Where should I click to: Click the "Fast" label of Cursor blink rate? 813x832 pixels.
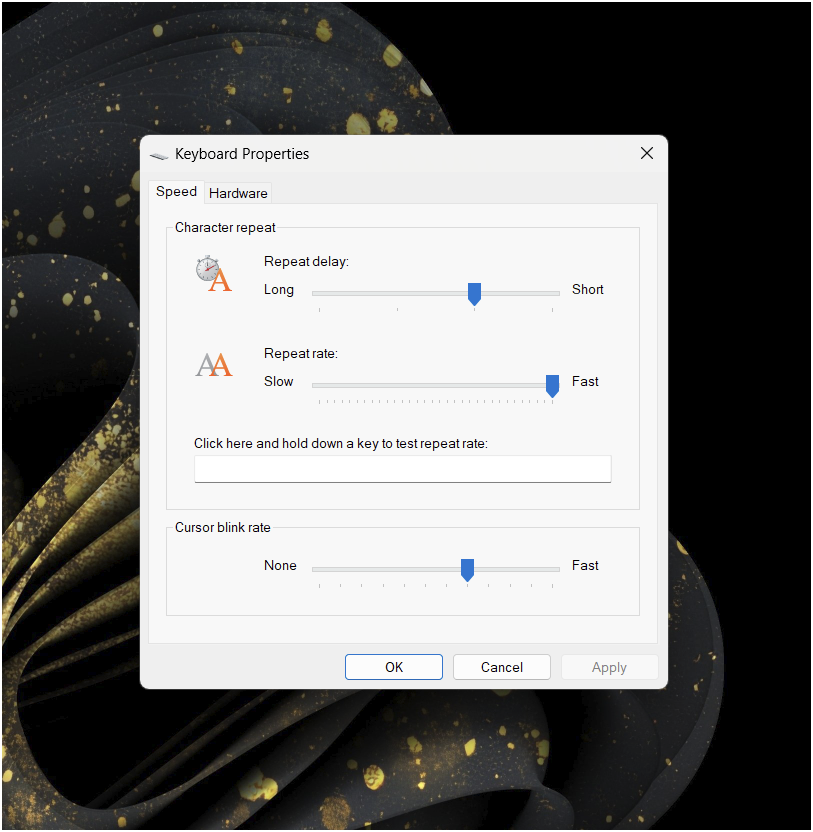585,566
